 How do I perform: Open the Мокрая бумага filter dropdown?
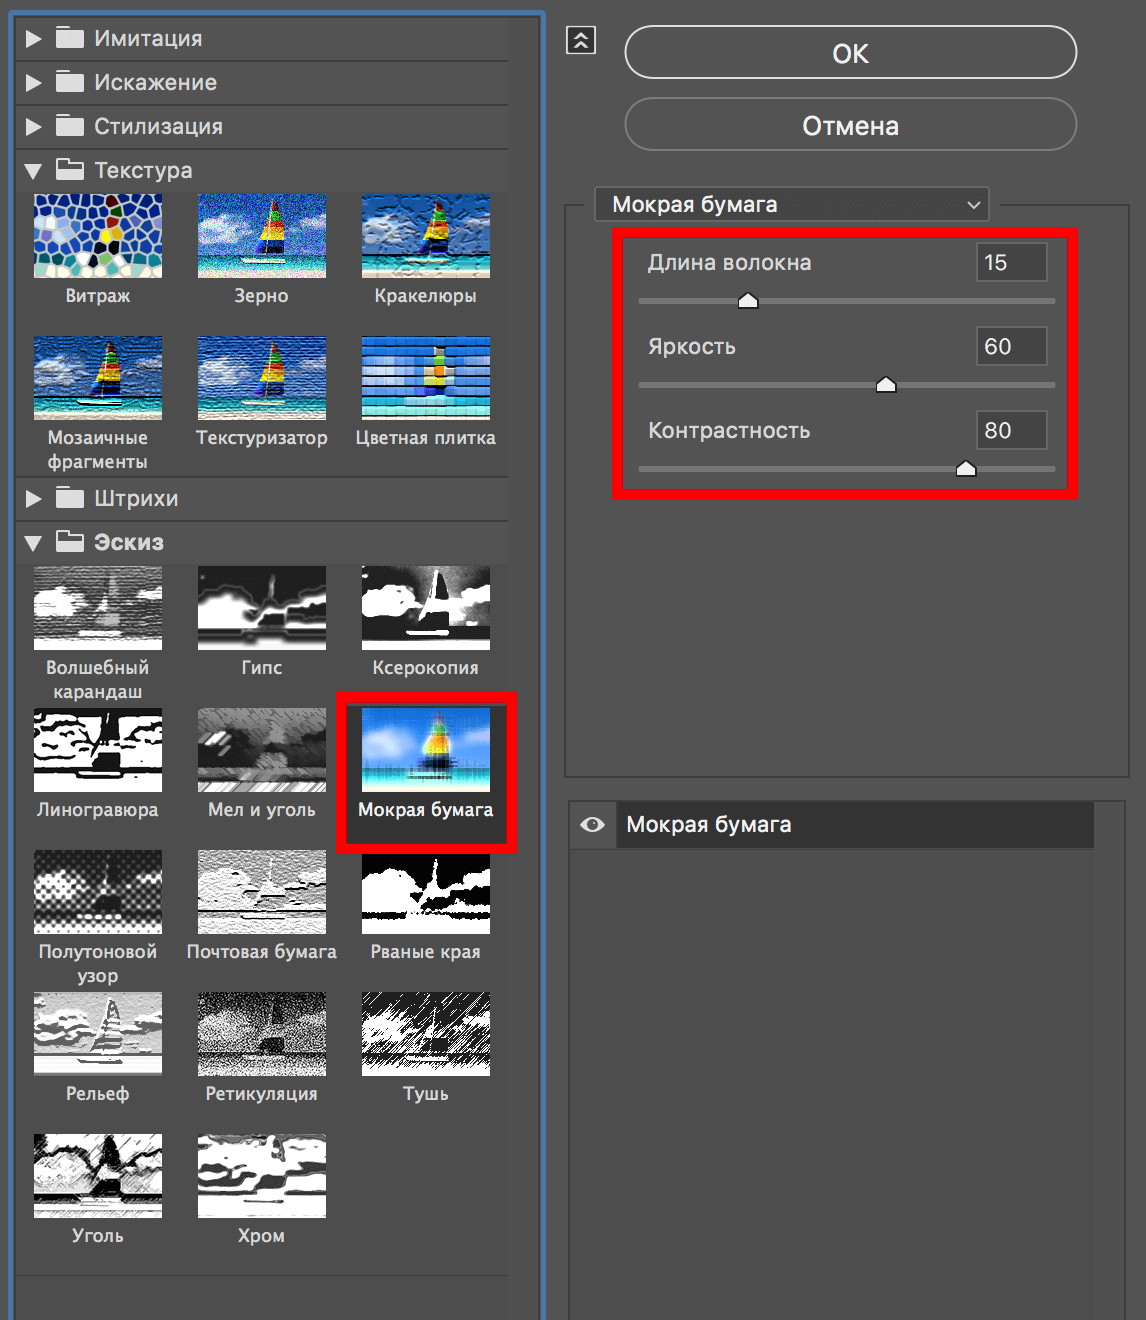[x=791, y=205]
